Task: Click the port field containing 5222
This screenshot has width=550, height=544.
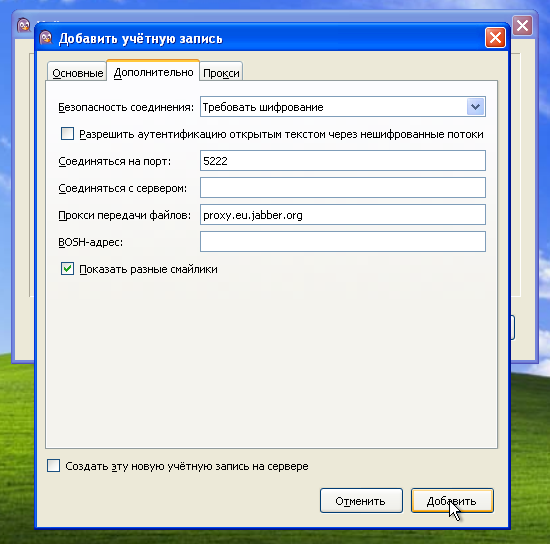Action: (343, 161)
